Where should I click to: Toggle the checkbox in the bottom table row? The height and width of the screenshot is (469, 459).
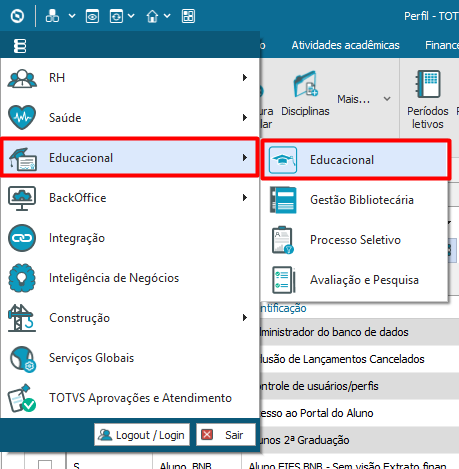coord(45,464)
